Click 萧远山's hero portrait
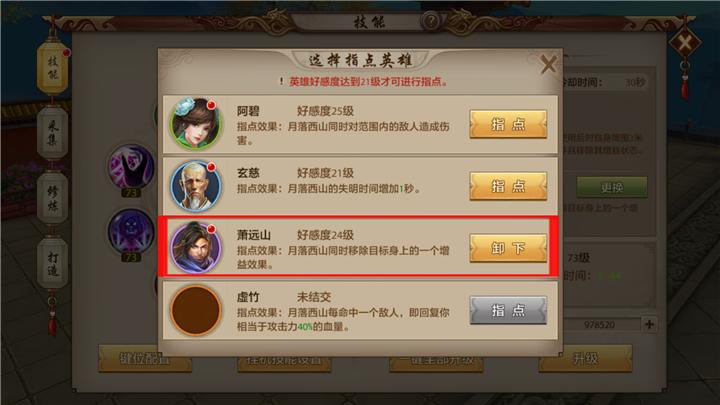The image size is (720, 405). coord(196,248)
